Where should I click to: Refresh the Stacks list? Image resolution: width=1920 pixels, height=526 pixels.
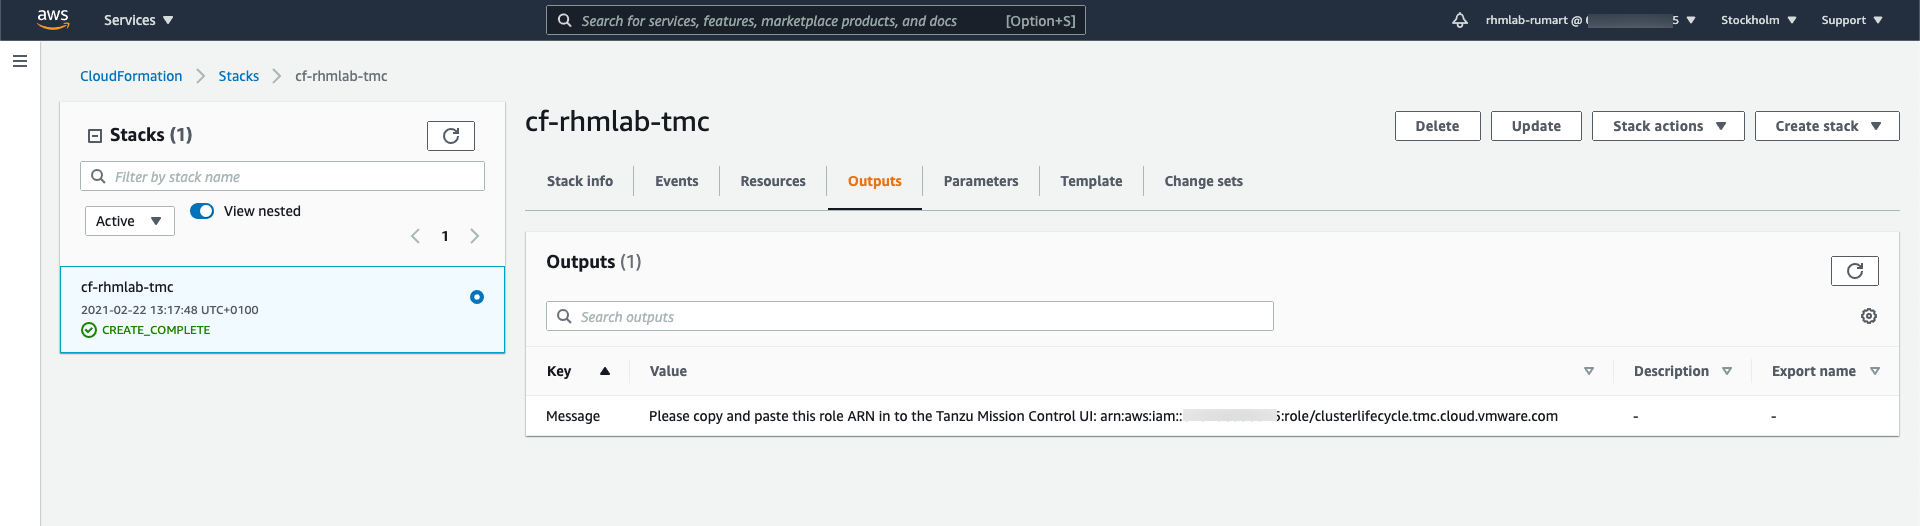451,136
